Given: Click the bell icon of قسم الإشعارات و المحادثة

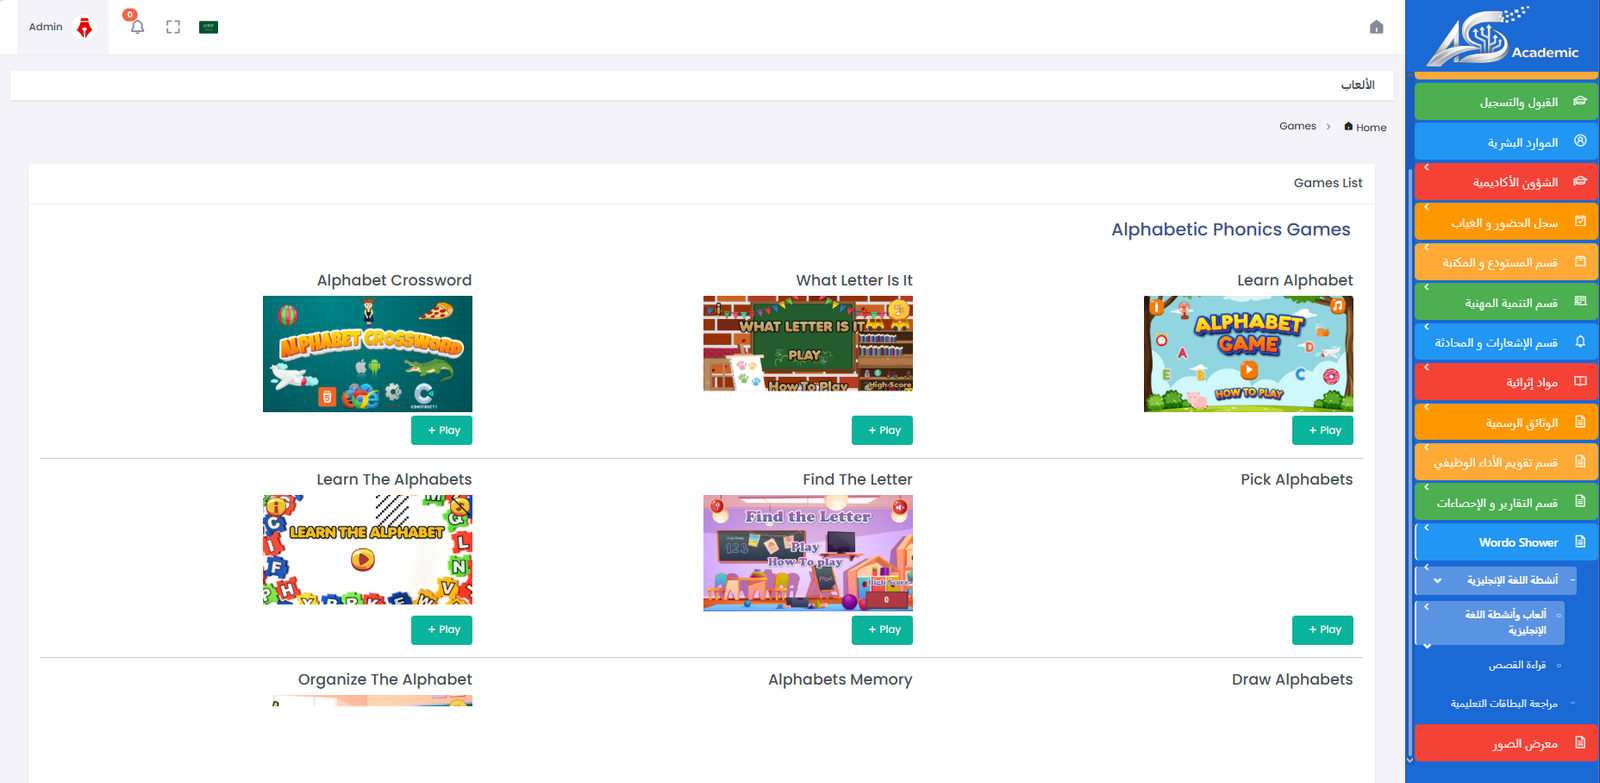Looking at the screenshot, I should point(1580,341).
